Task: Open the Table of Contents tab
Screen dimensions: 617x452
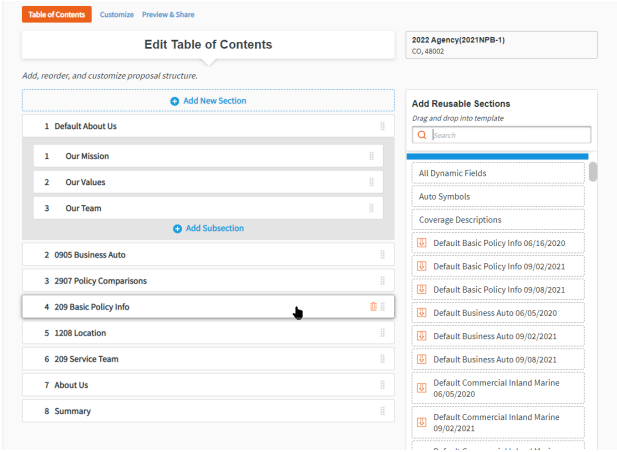Action: point(57,15)
